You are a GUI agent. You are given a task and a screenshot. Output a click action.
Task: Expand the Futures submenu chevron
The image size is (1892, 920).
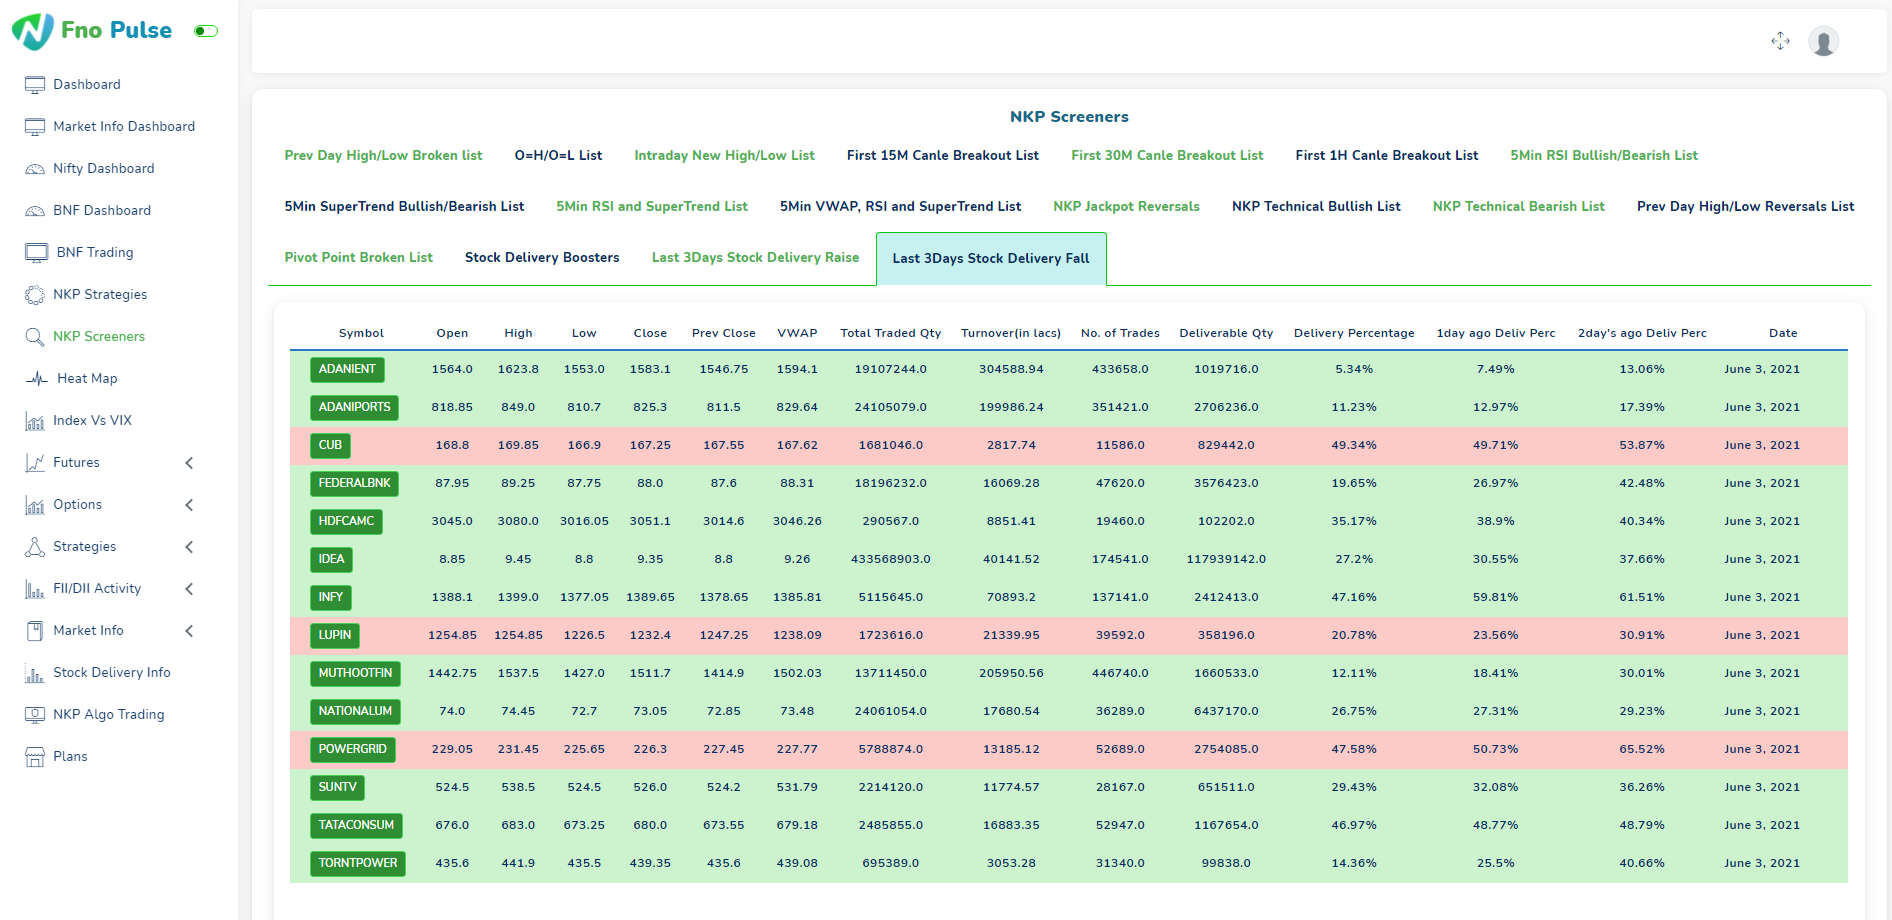tap(189, 463)
